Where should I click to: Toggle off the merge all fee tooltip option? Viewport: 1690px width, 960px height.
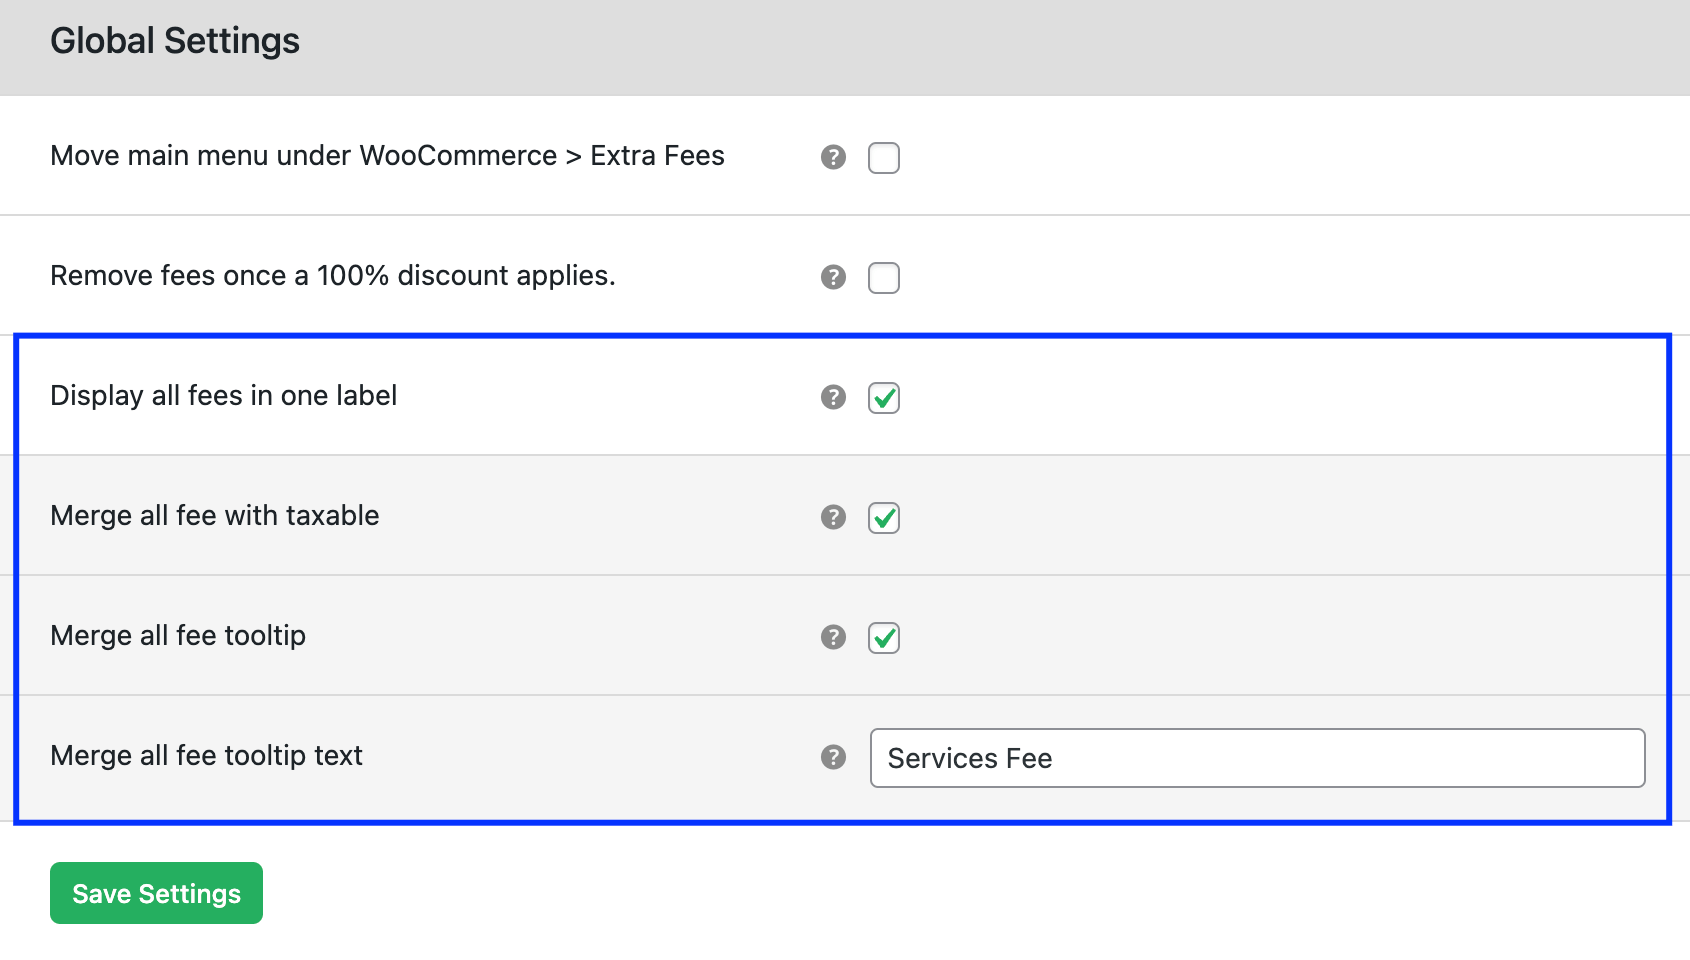pyautogui.click(x=884, y=637)
